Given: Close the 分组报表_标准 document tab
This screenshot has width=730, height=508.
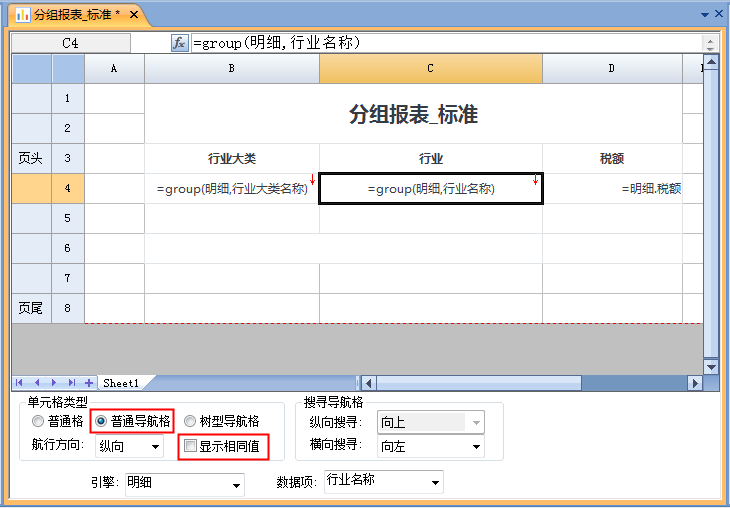Looking at the screenshot, I should (134, 15).
